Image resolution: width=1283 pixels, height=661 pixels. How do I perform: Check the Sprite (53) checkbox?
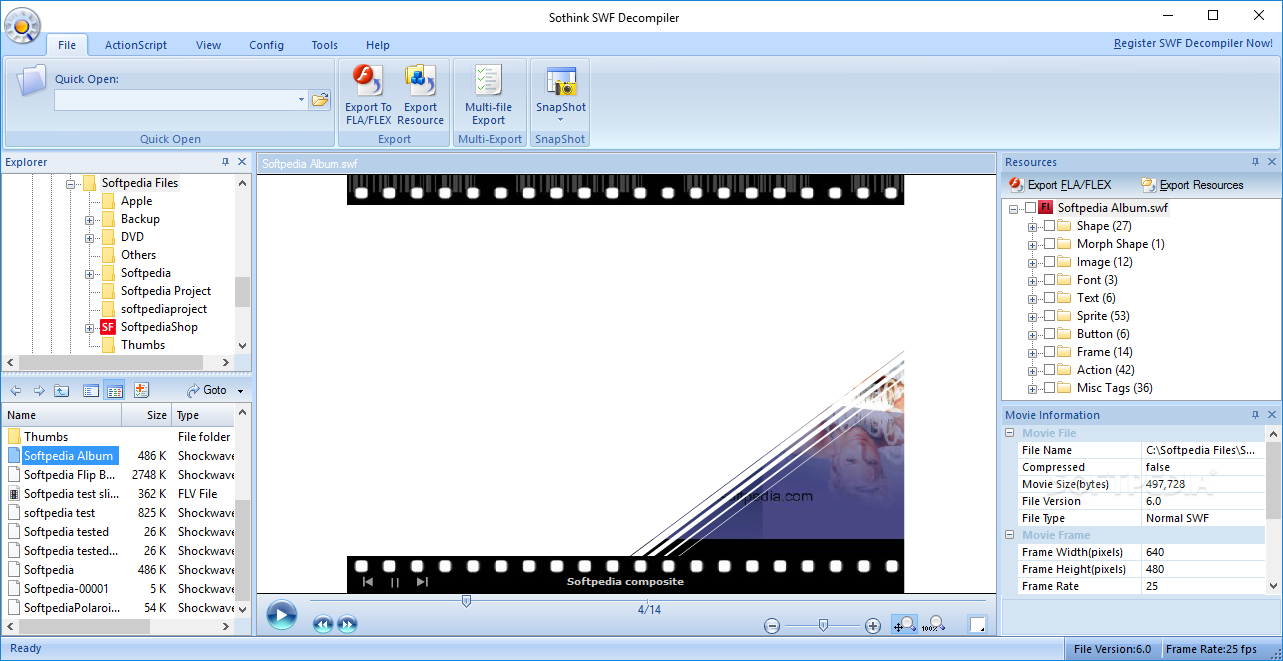pyautogui.click(x=1049, y=316)
